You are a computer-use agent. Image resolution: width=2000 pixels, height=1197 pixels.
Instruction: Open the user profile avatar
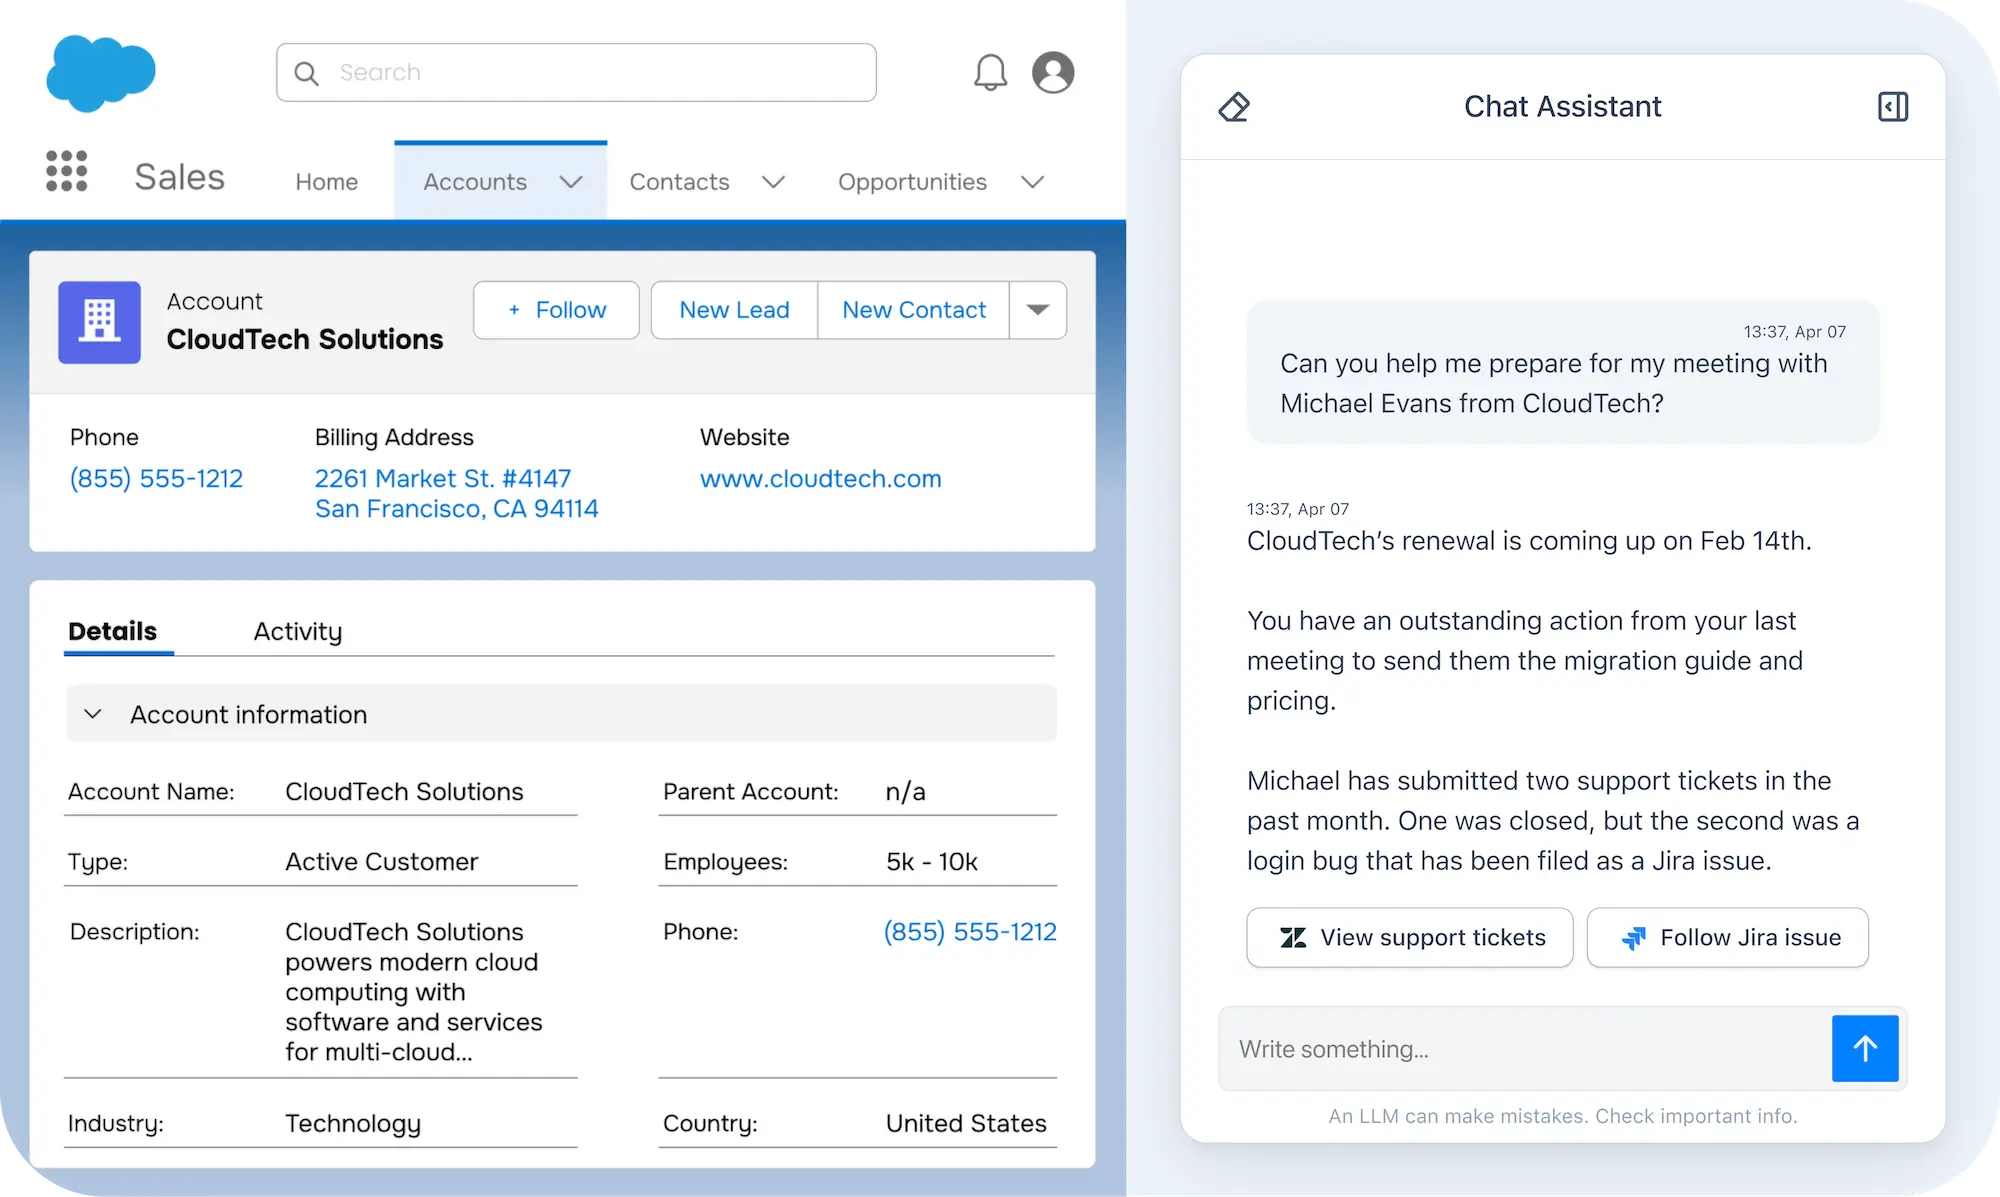tap(1053, 72)
